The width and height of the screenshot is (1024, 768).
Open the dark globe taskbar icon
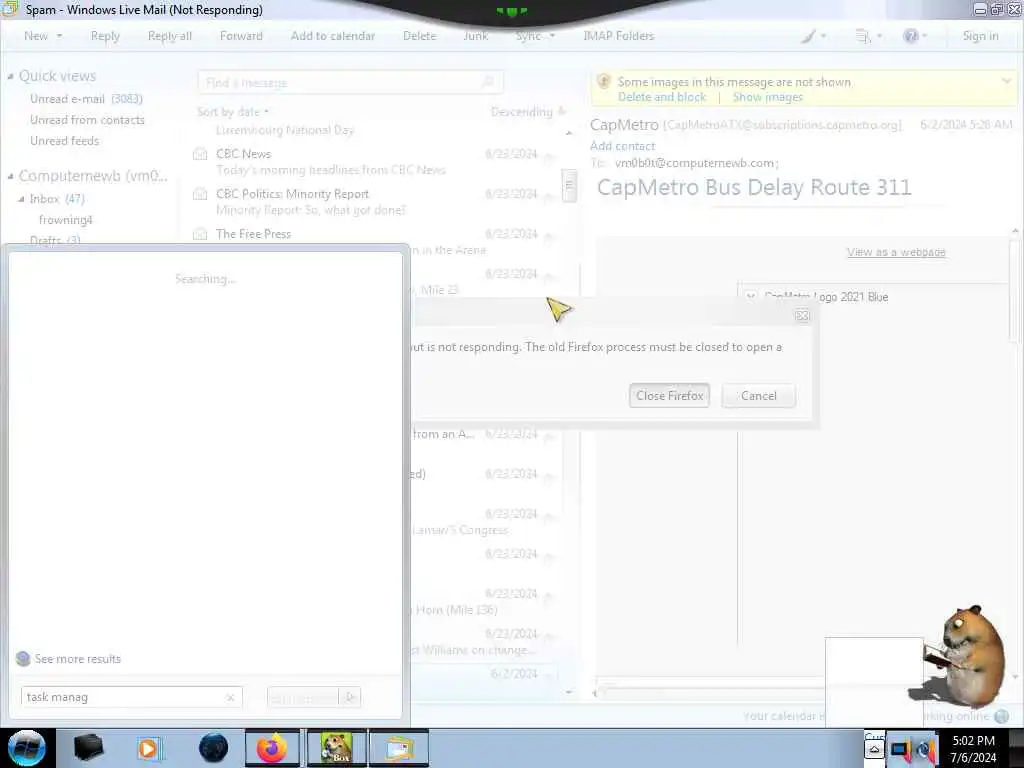[x=213, y=748]
